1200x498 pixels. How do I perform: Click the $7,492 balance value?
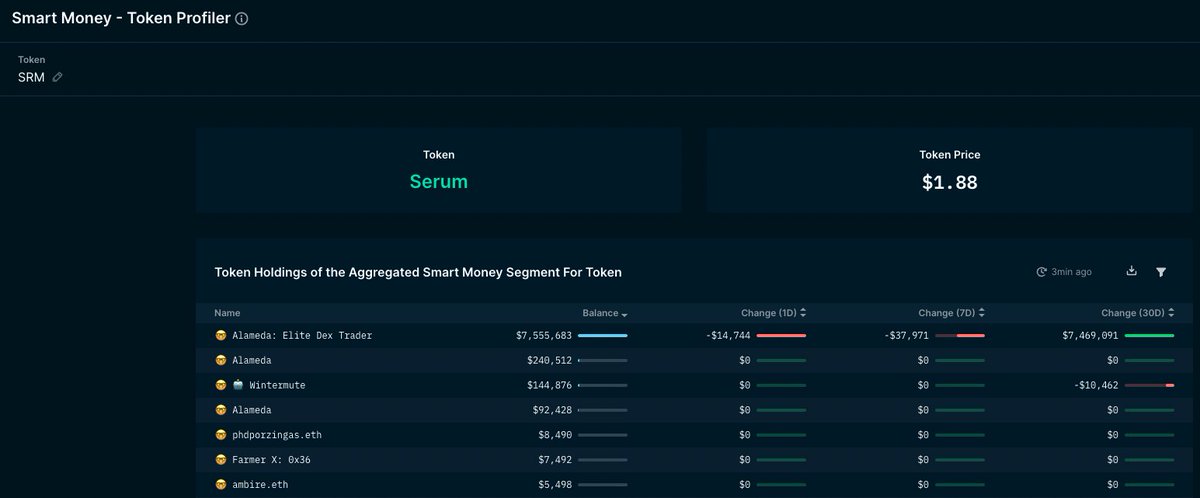[x=555, y=460]
